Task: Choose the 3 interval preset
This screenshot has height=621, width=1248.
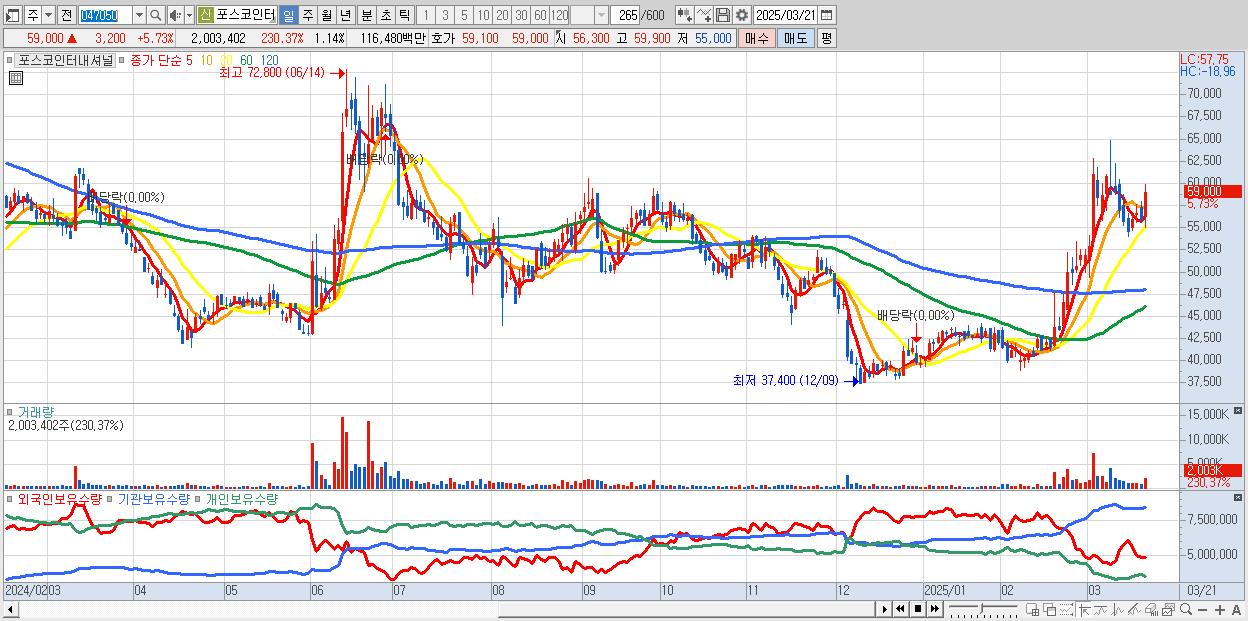Action: tap(445, 15)
